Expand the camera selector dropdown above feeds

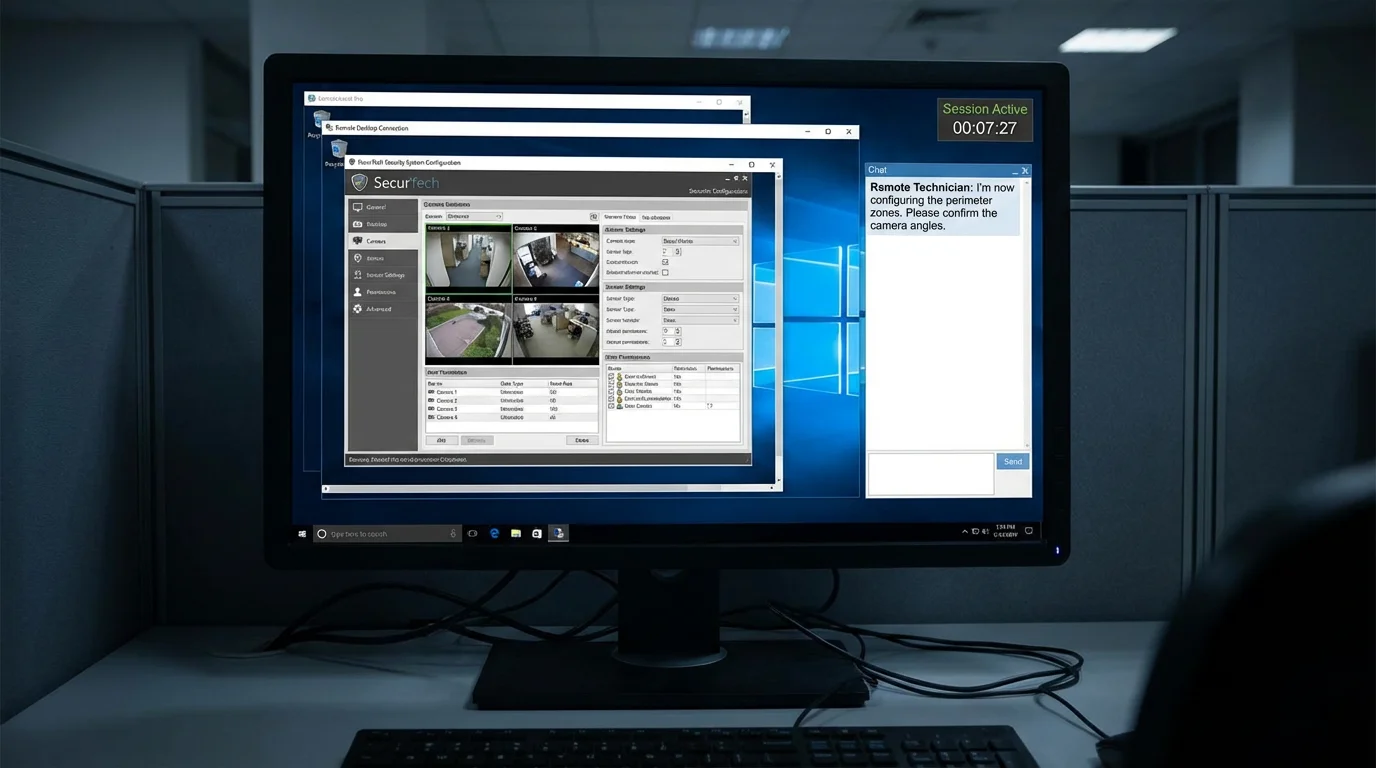474,216
